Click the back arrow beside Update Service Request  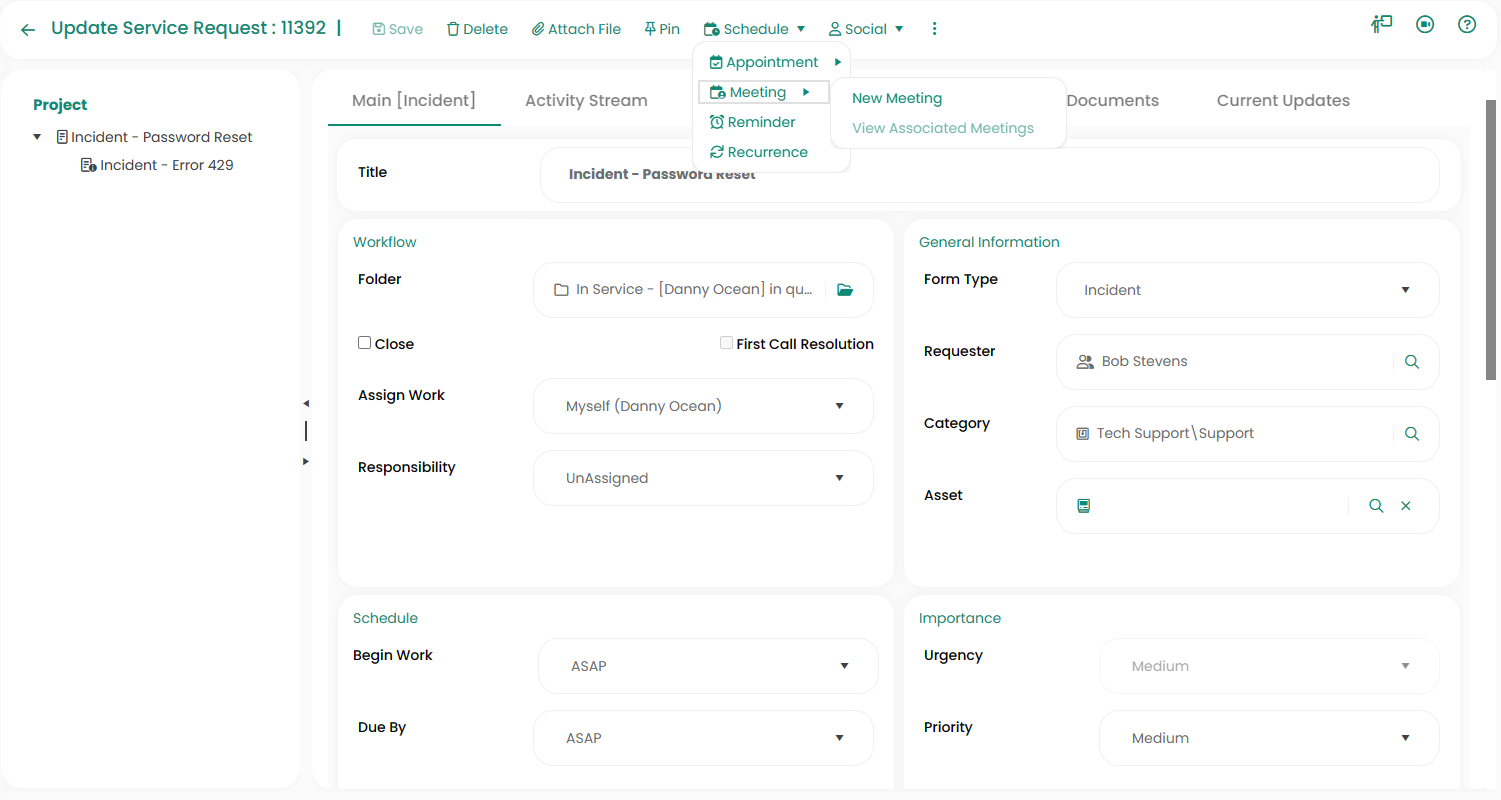(x=28, y=30)
